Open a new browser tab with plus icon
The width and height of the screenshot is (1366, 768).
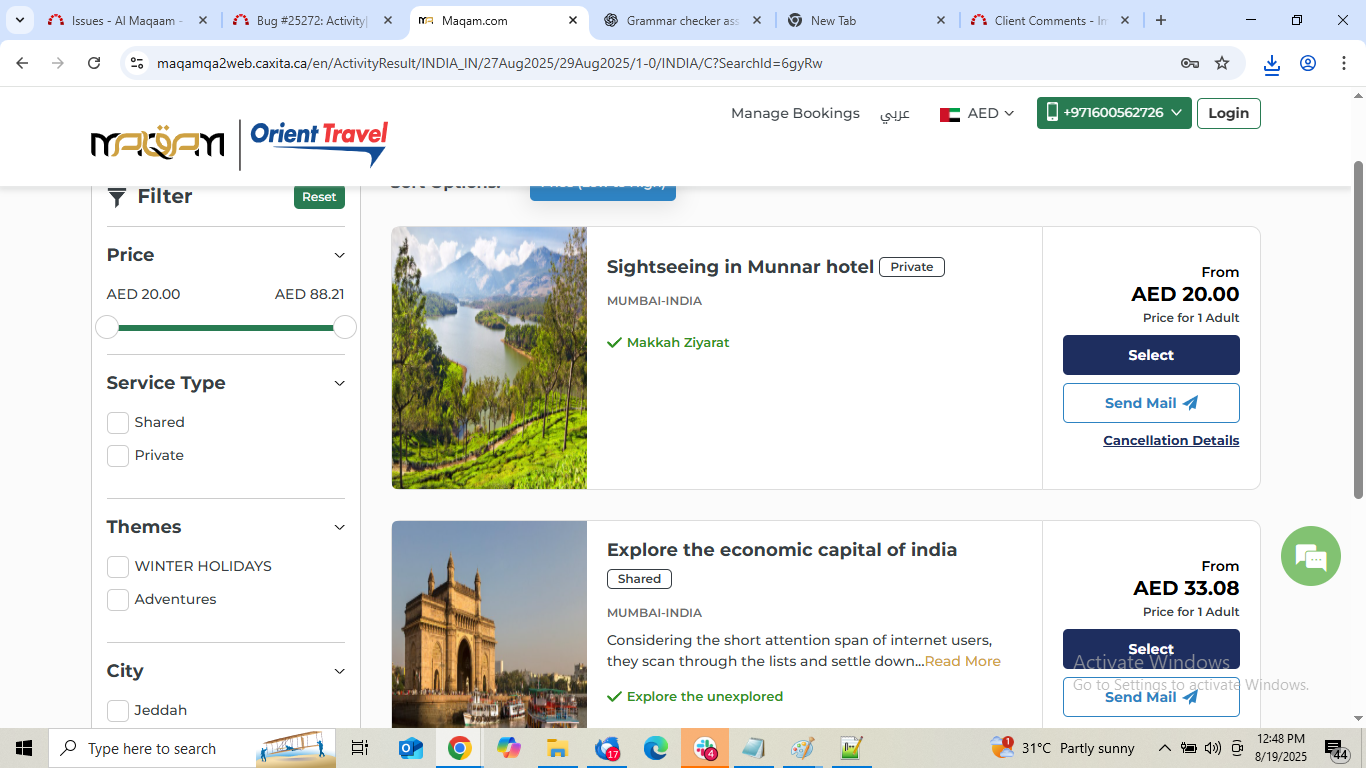coord(1160,20)
